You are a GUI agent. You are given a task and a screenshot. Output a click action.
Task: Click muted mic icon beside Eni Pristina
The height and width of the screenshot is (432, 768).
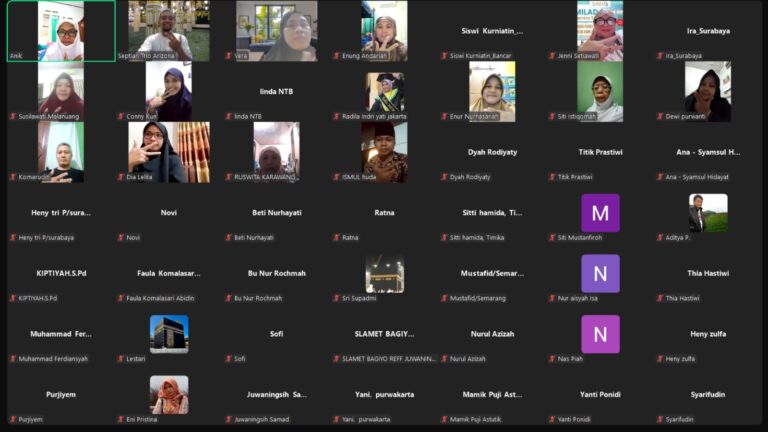tap(120, 420)
